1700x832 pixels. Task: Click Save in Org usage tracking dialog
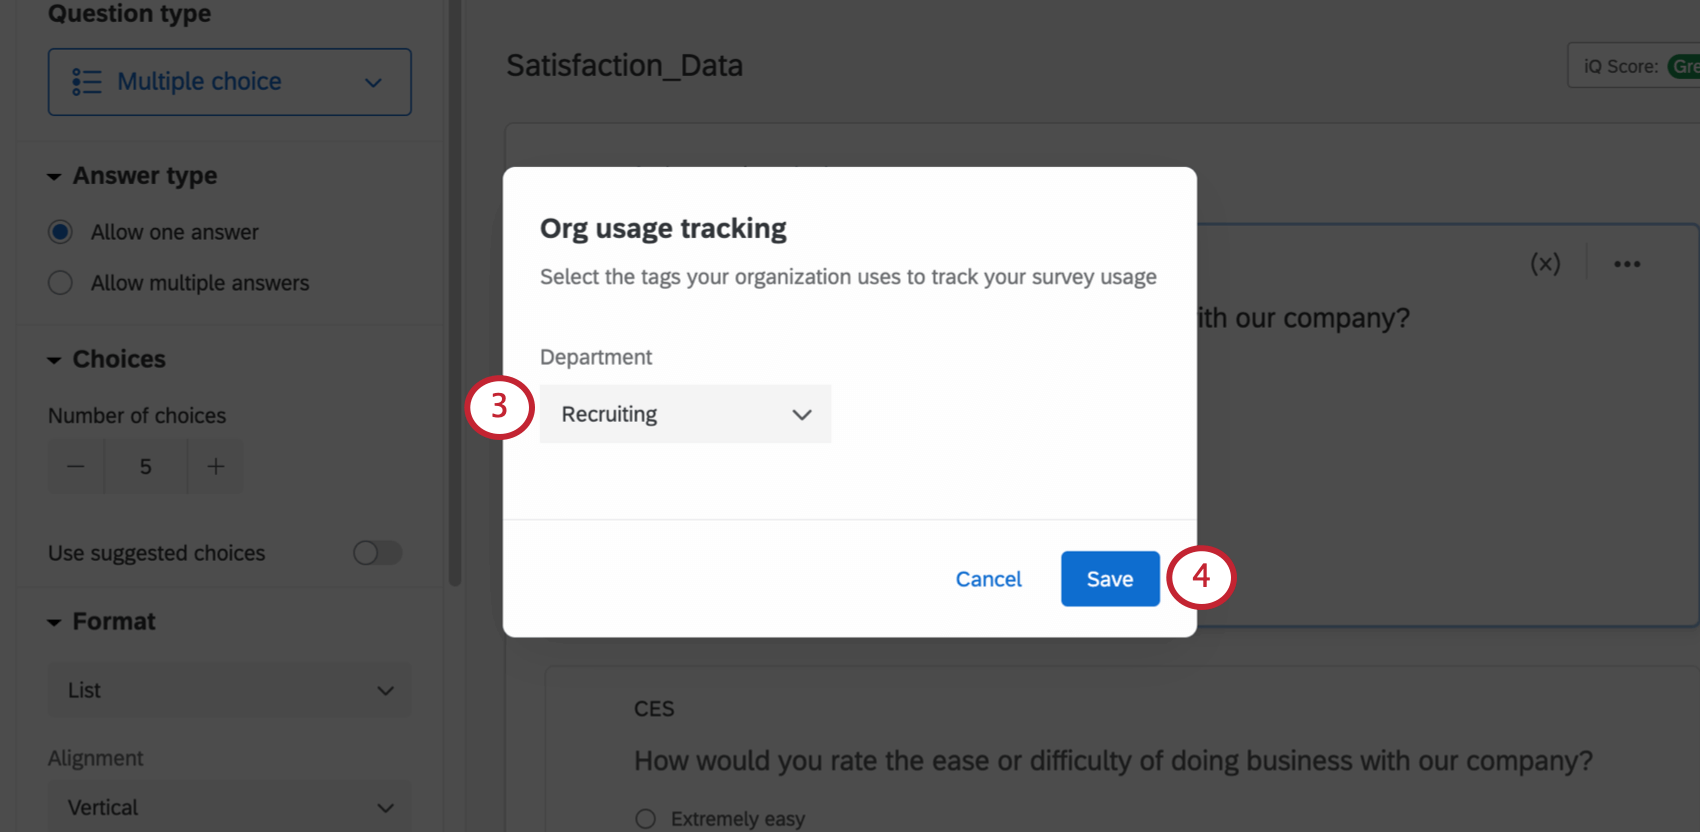(x=1110, y=579)
